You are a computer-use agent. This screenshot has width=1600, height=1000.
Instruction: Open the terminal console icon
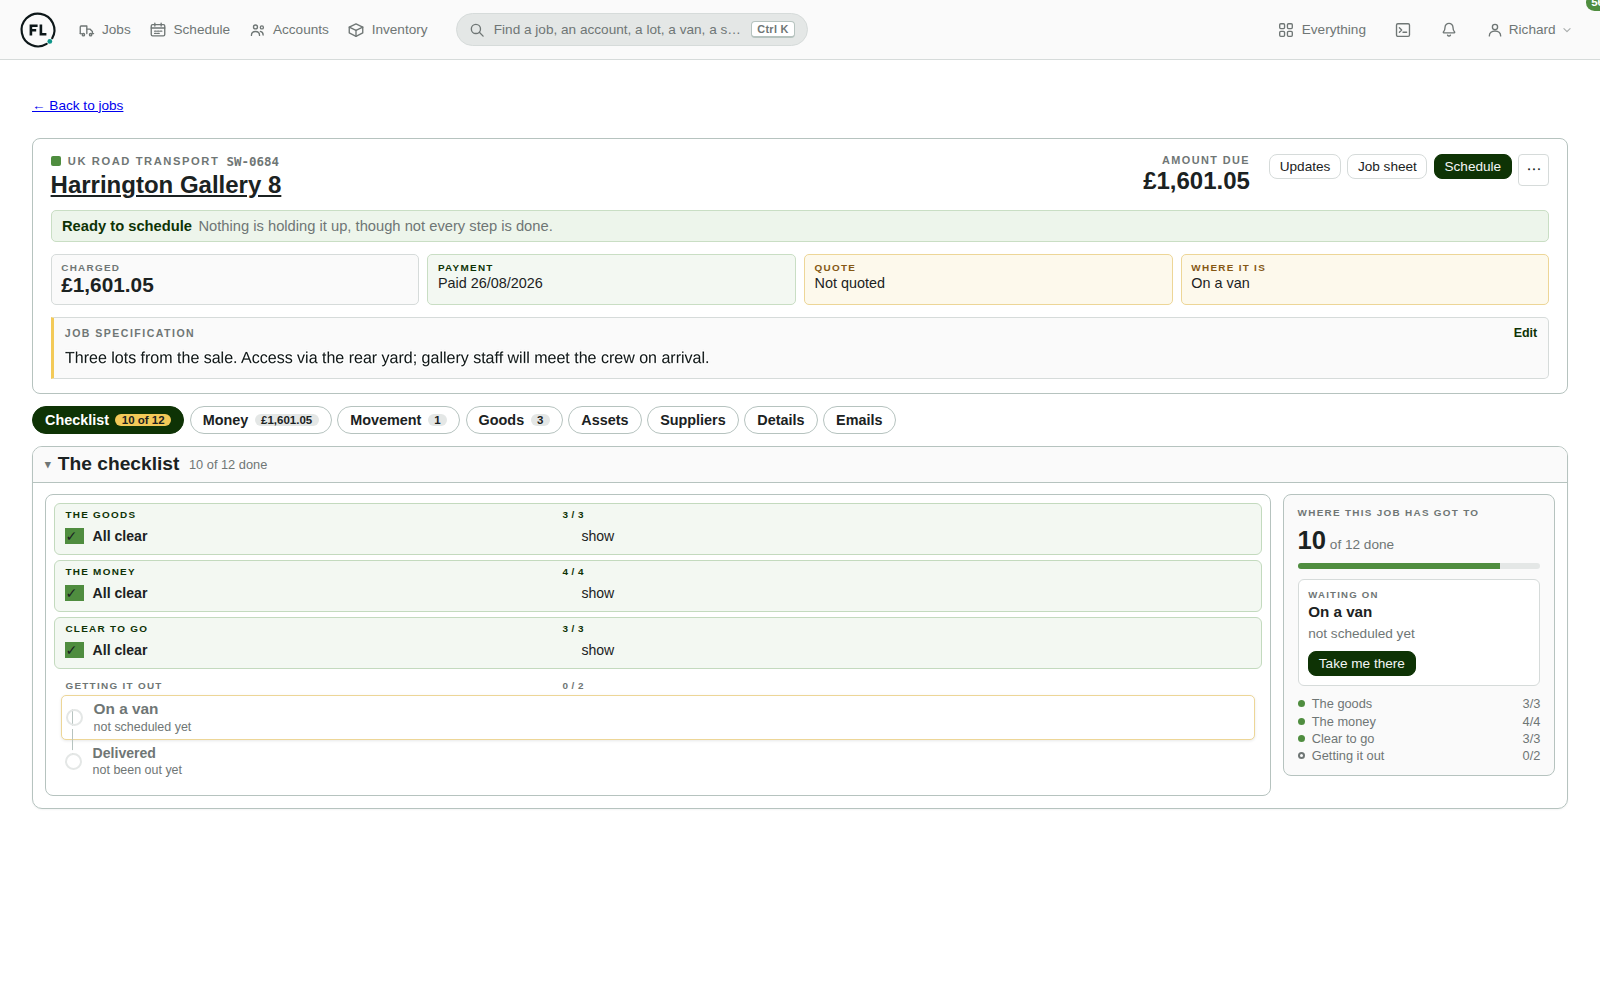[x=1403, y=30]
